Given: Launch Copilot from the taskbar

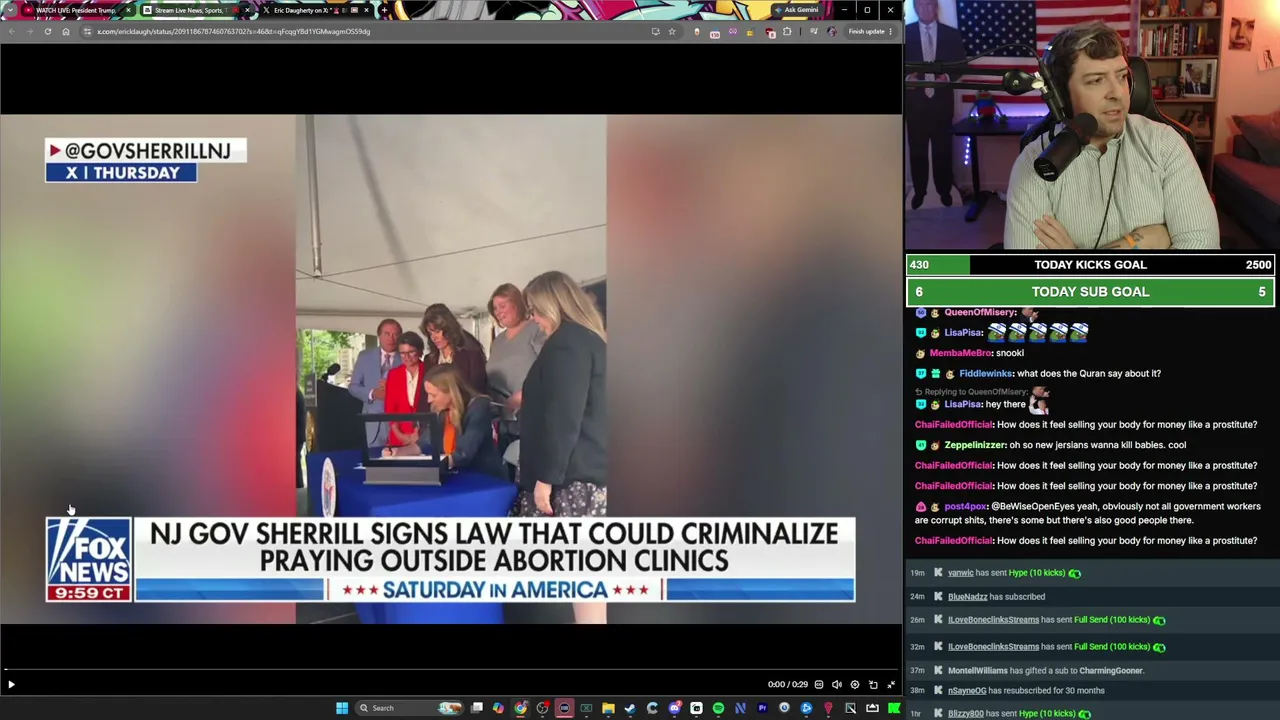Looking at the screenshot, I should coord(498,708).
